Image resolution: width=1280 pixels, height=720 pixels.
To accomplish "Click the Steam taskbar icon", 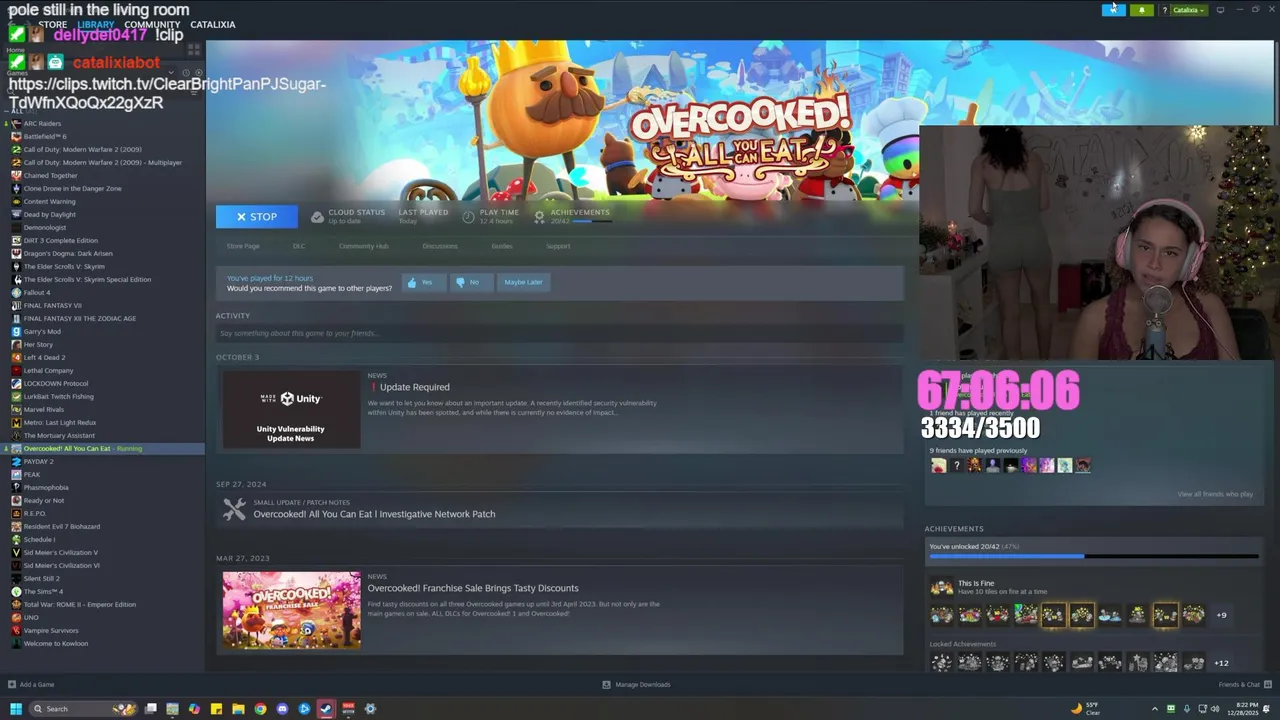I will click(x=326, y=709).
